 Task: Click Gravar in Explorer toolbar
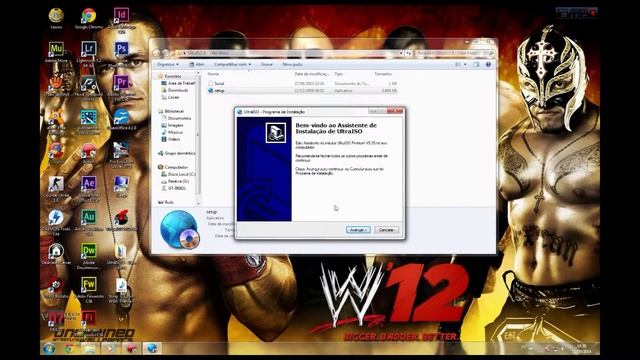point(267,64)
